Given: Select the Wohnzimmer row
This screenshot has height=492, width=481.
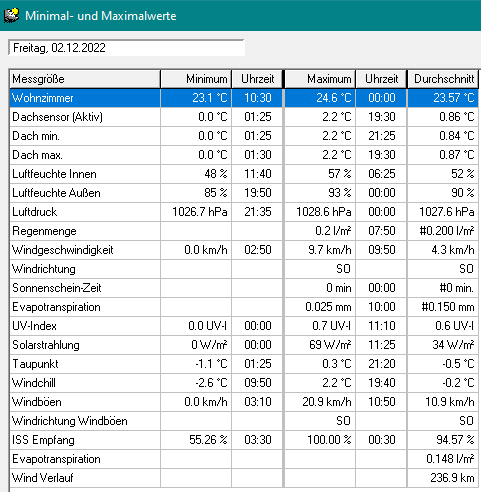Looking at the screenshot, I should point(244,98).
